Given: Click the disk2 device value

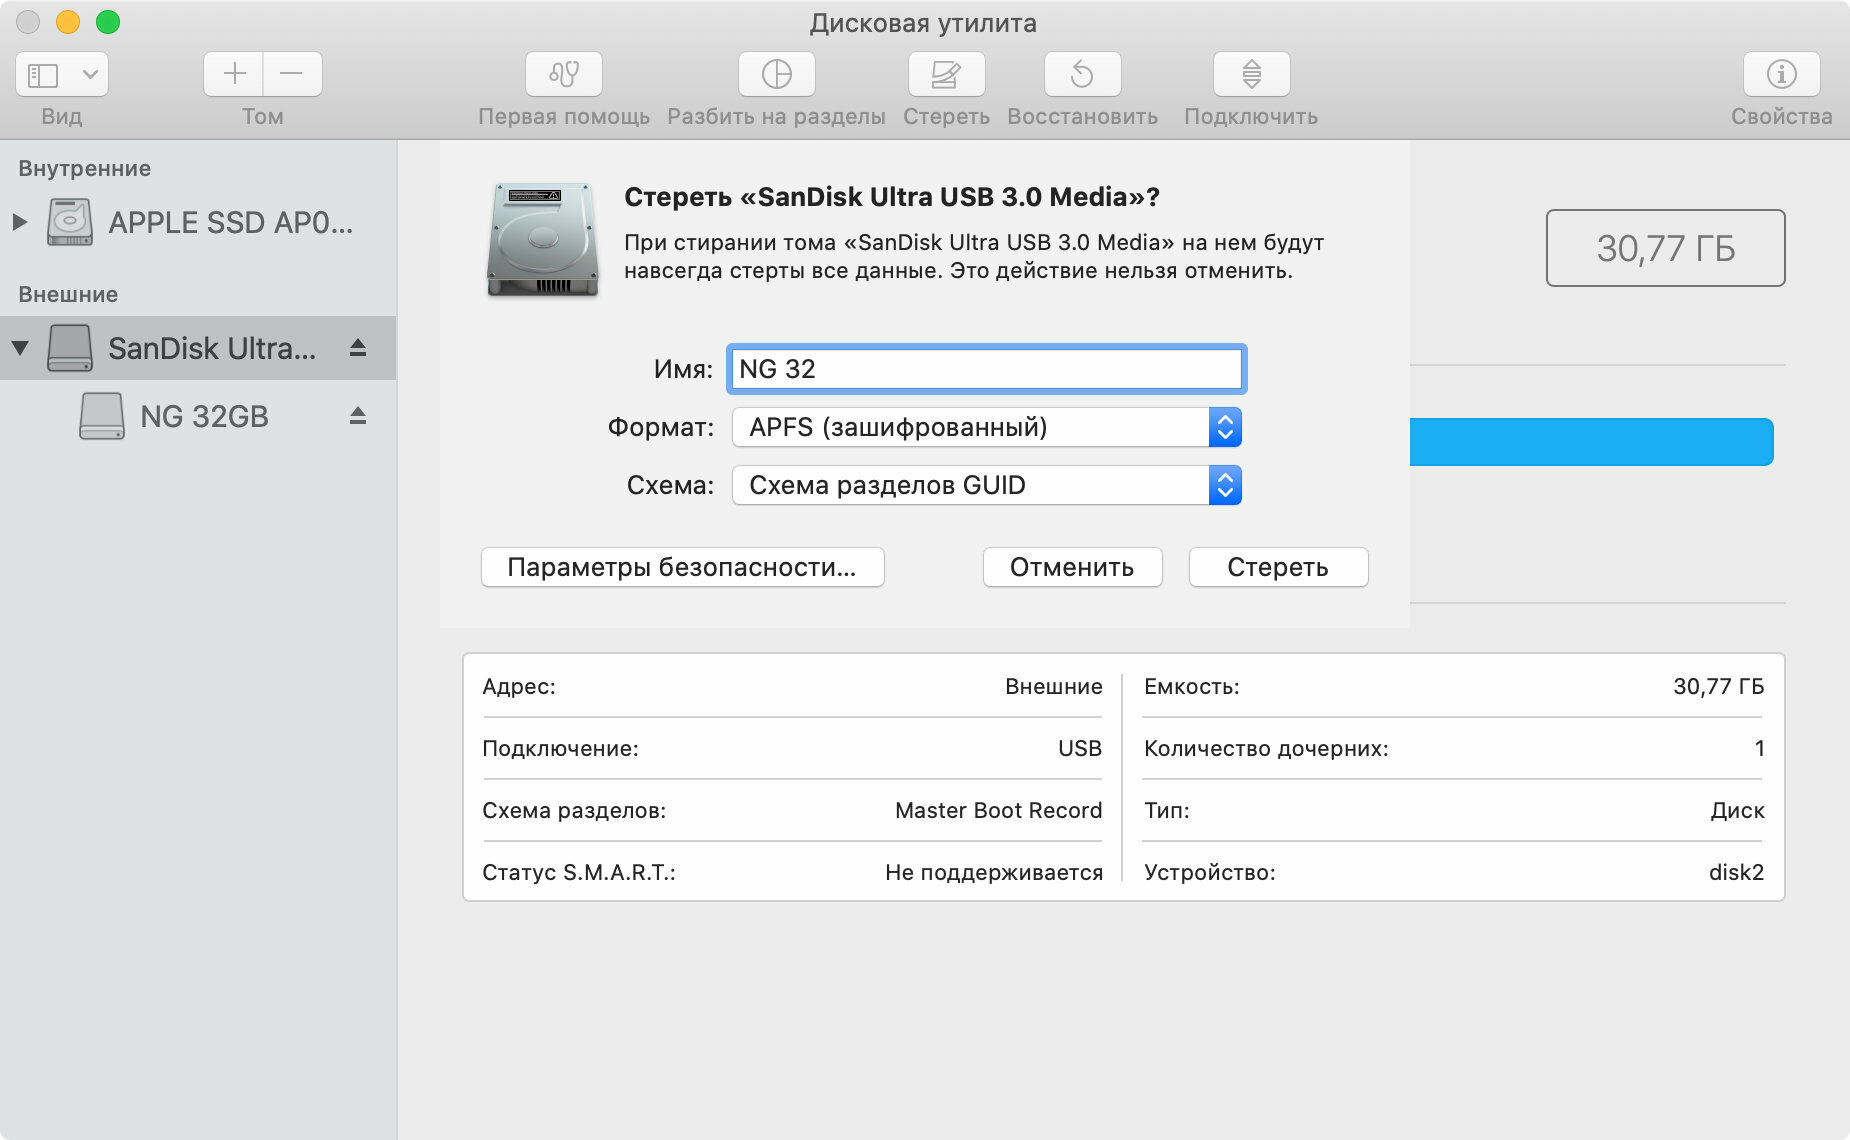Looking at the screenshot, I should click(1736, 872).
